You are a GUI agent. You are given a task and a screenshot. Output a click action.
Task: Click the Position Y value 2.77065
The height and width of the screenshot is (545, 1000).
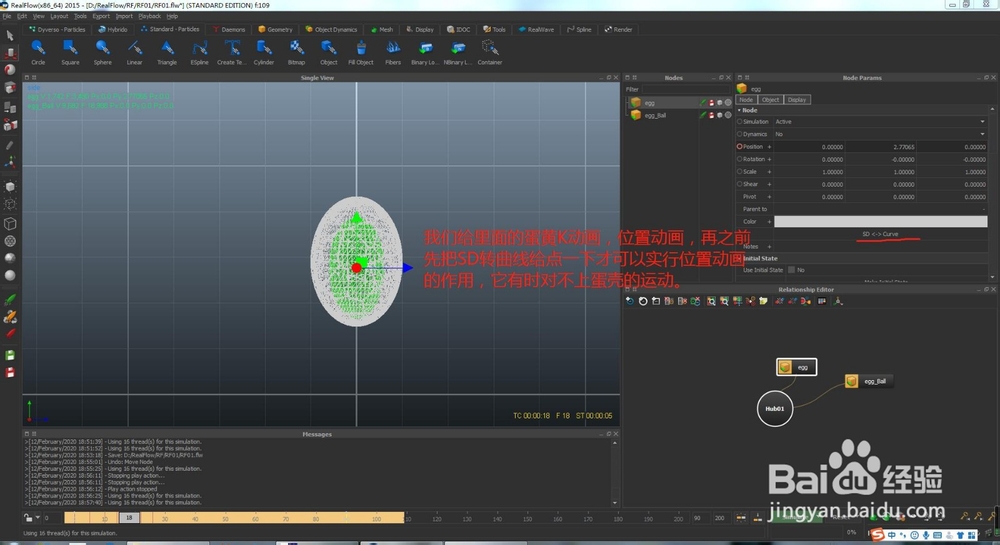(x=880, y=147)
